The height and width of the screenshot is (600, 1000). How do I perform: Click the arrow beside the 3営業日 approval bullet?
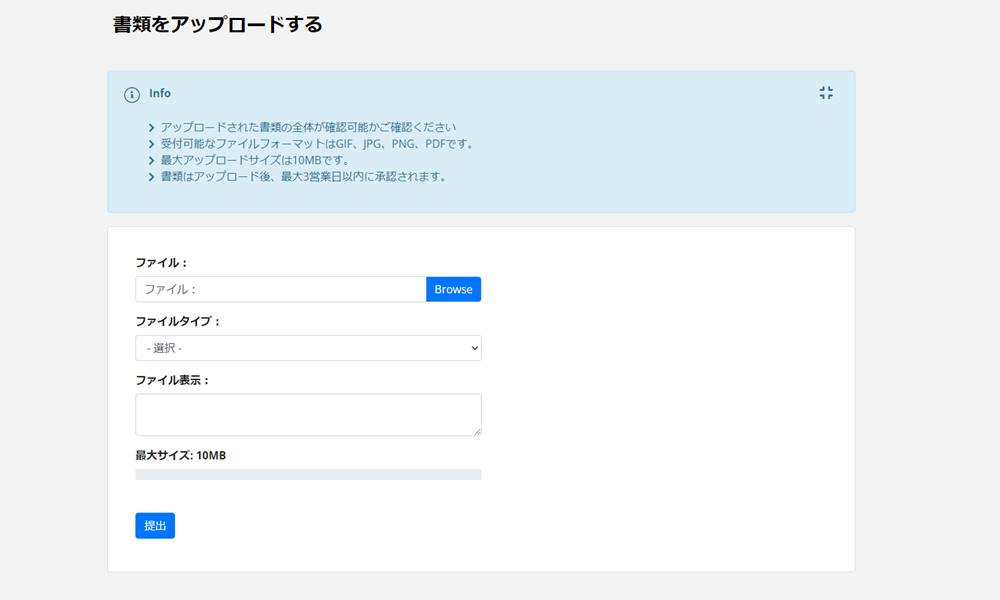click(x=152, y=178)
